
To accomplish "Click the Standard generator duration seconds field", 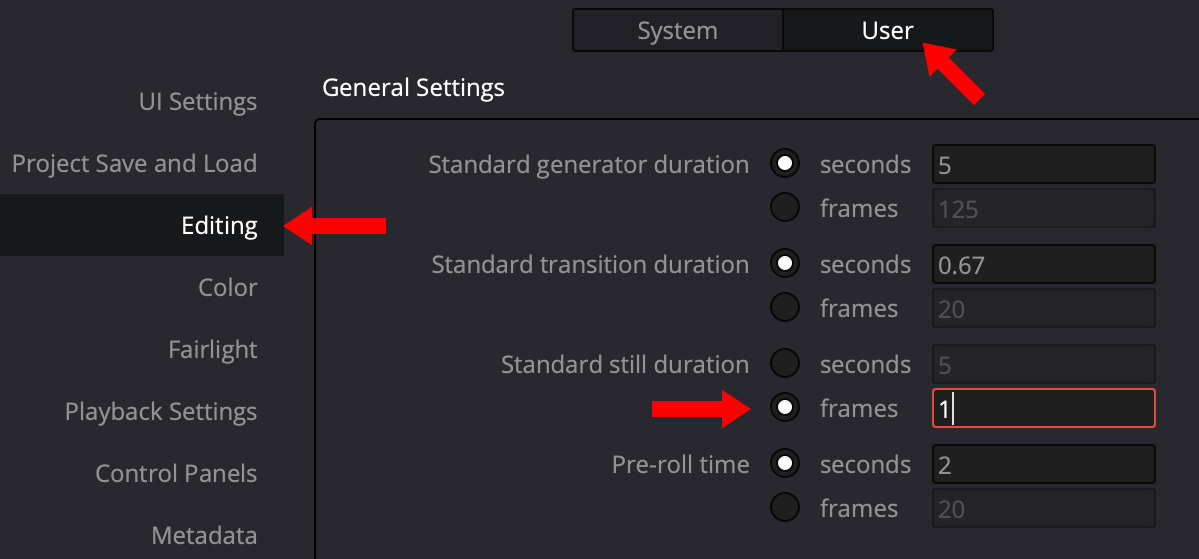I will [x=1043, y=164].
